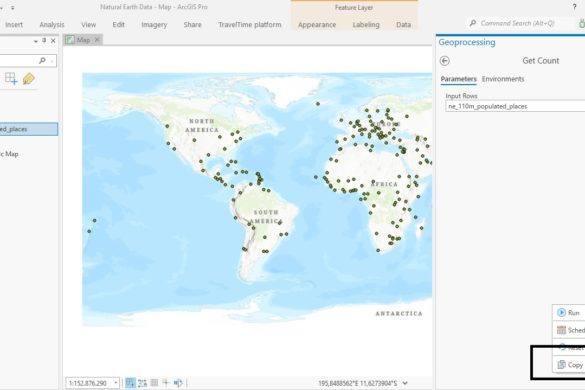Switch to Feature Layer Appearance tab
585x390 pixels.
coord(317,25)
